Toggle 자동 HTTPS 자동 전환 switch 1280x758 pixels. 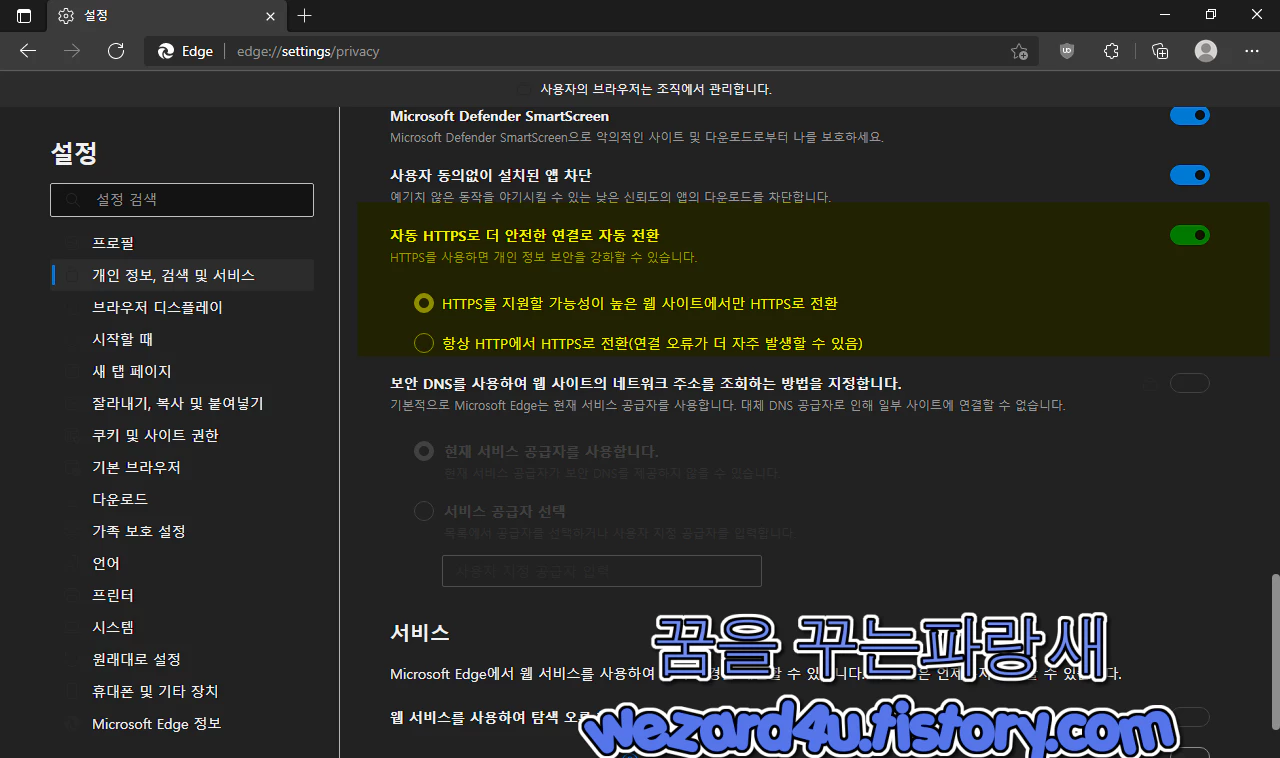[x=1190, y=235]
